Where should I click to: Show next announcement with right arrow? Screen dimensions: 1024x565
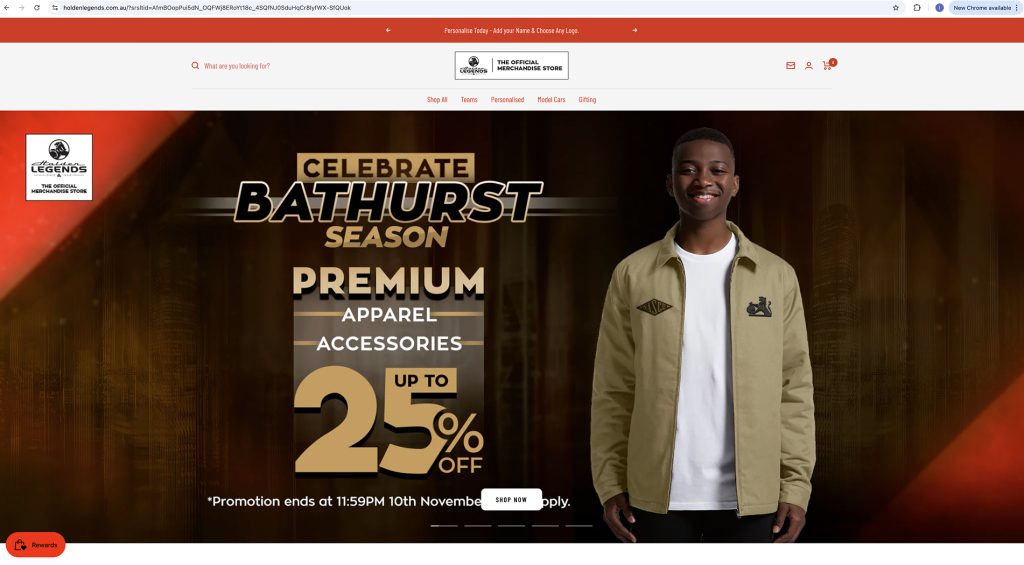[635, 30]
